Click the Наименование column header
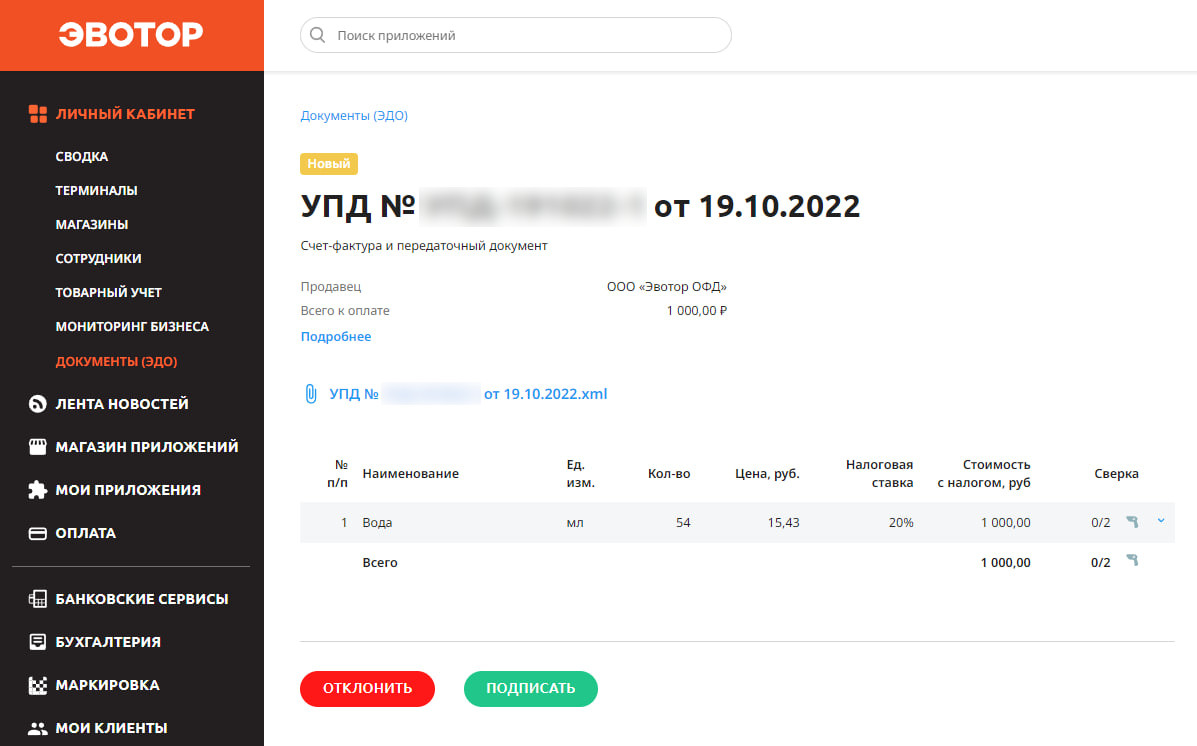 click(411, 473)
